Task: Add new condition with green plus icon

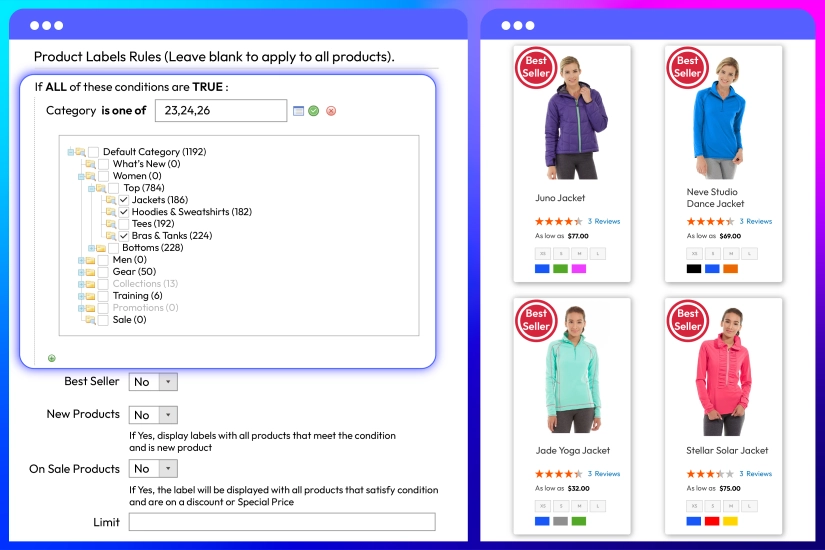Action: click(52, 358)
